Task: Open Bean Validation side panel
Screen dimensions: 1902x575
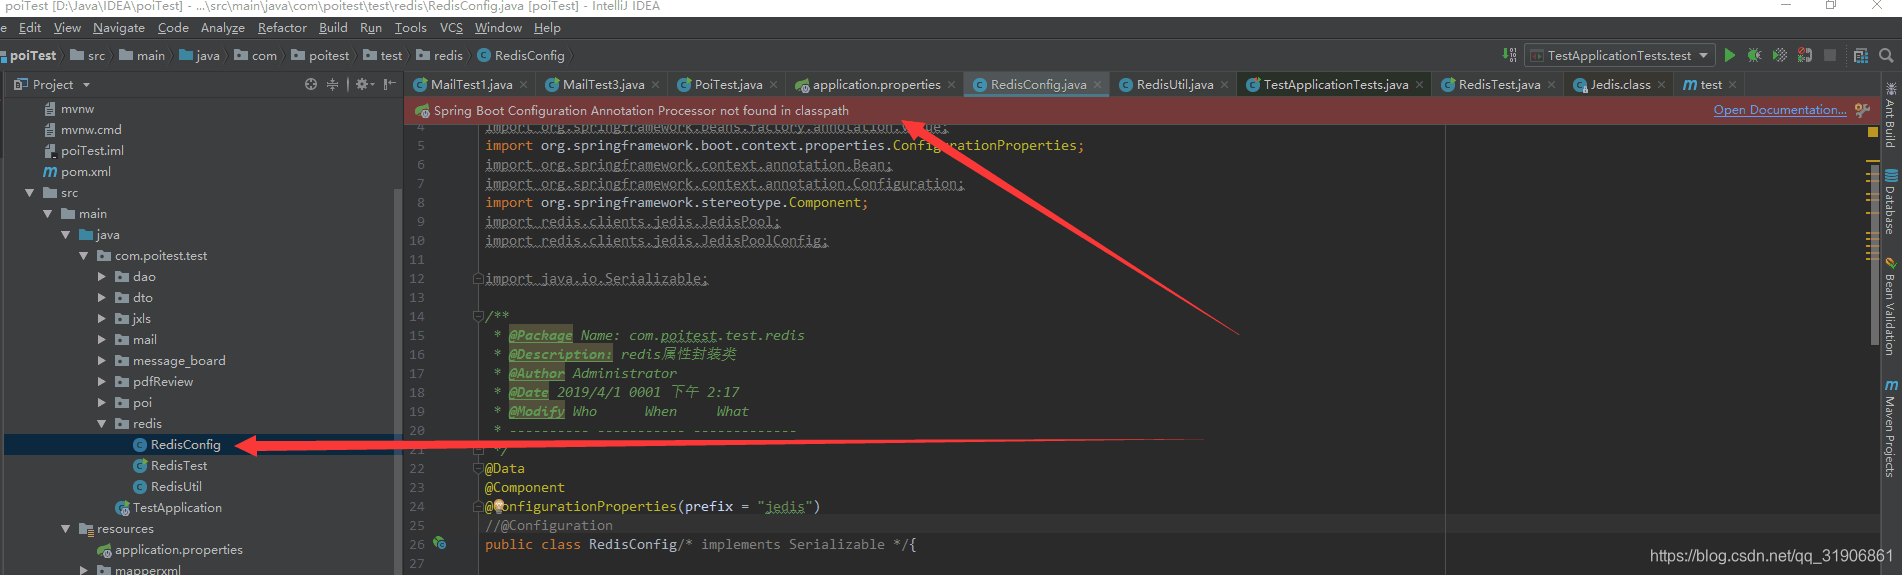Action: (x=1890, y=306)
